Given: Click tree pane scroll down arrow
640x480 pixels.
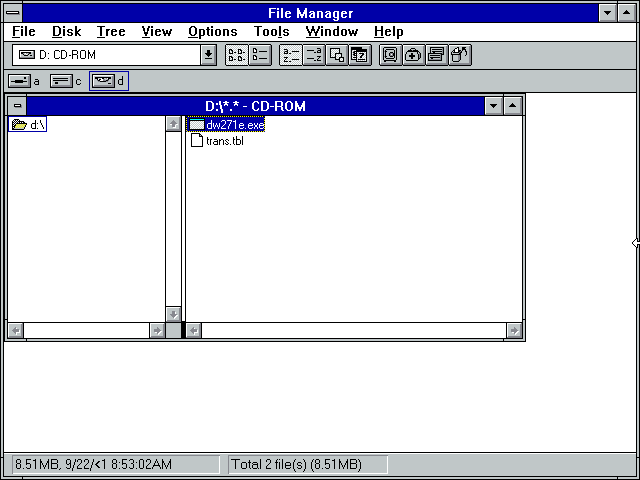Looking at the screenshot, I should click(x=173, y=314).
